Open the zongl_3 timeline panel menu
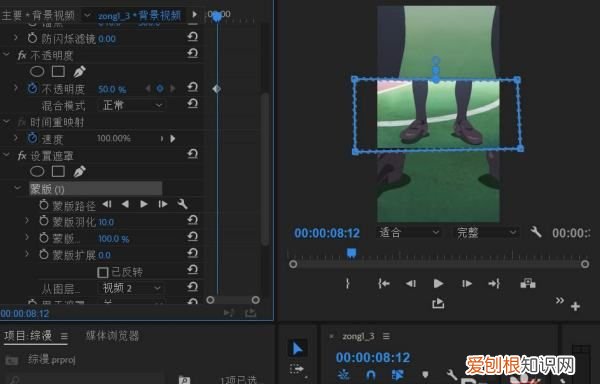The width and height of the screenshot is (600, 384). (386, 336)
